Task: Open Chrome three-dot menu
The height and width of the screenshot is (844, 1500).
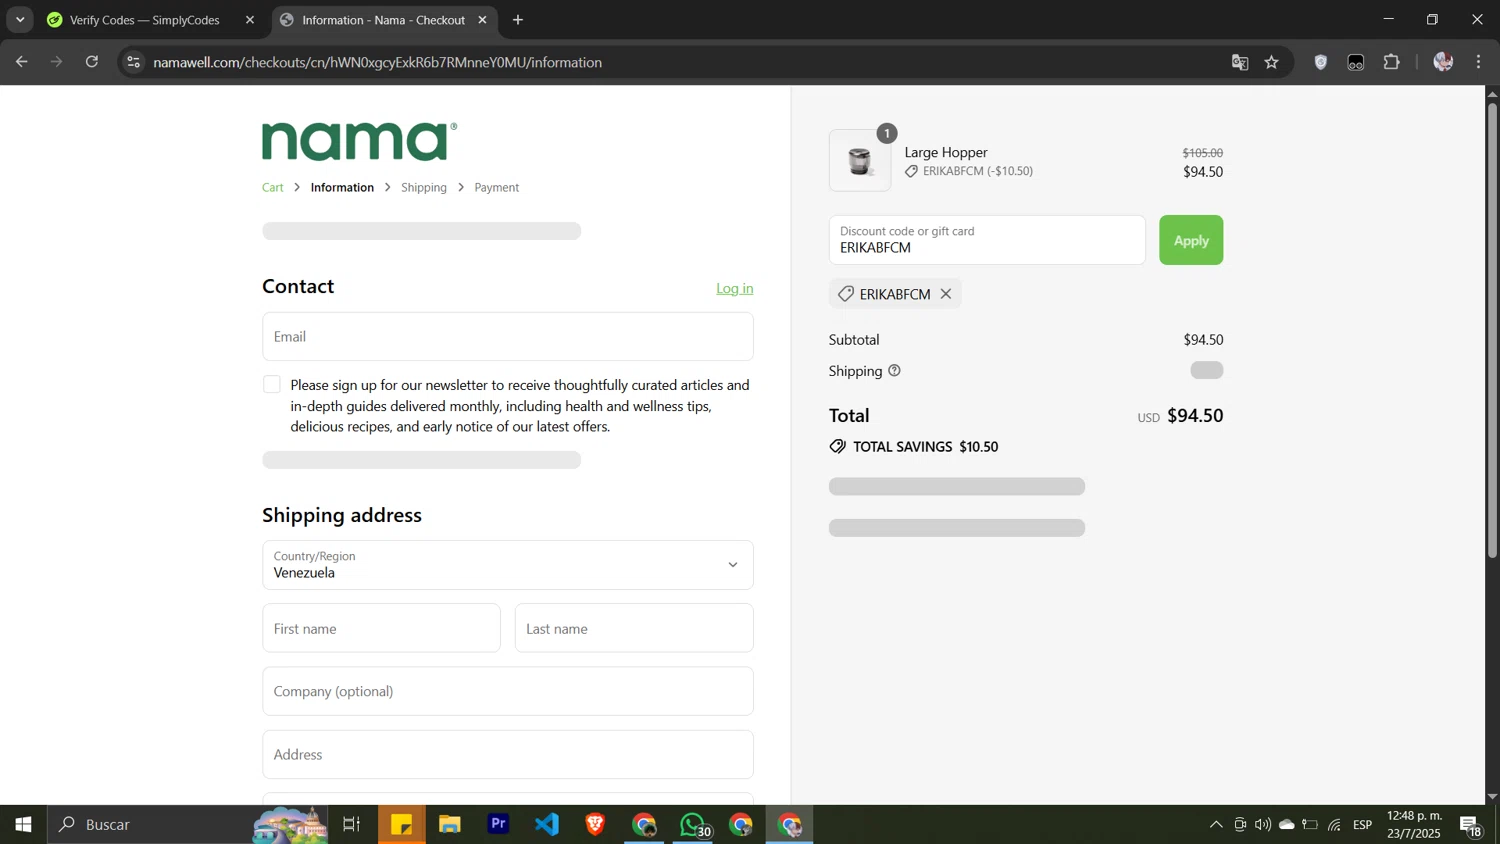Action: (x=1479, y=62)
